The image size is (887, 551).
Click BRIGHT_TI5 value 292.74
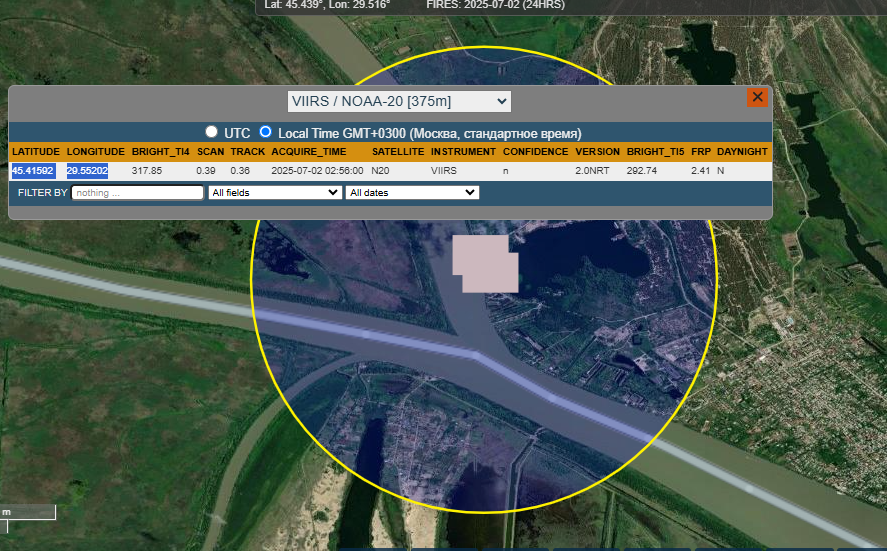(641, 170)
